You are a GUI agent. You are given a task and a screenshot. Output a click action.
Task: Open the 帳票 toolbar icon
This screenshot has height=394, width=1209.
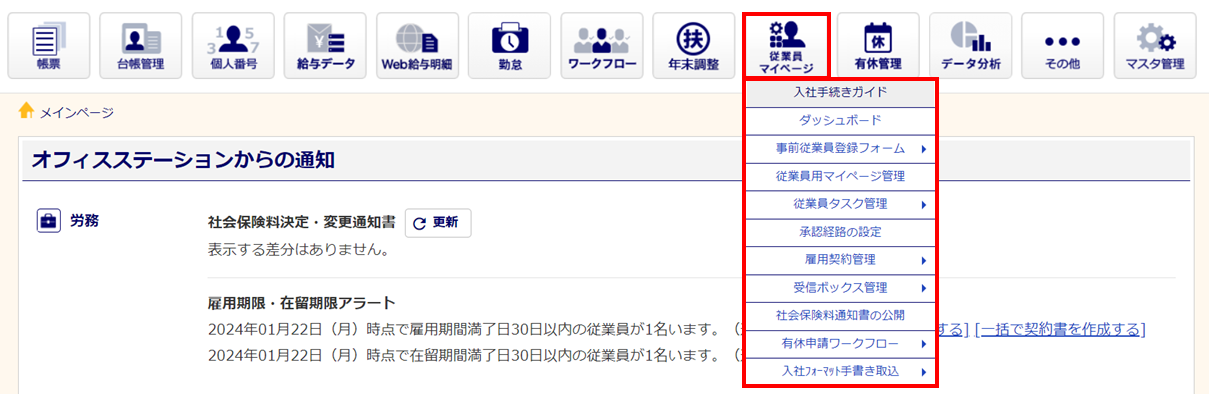coord(48,46)
